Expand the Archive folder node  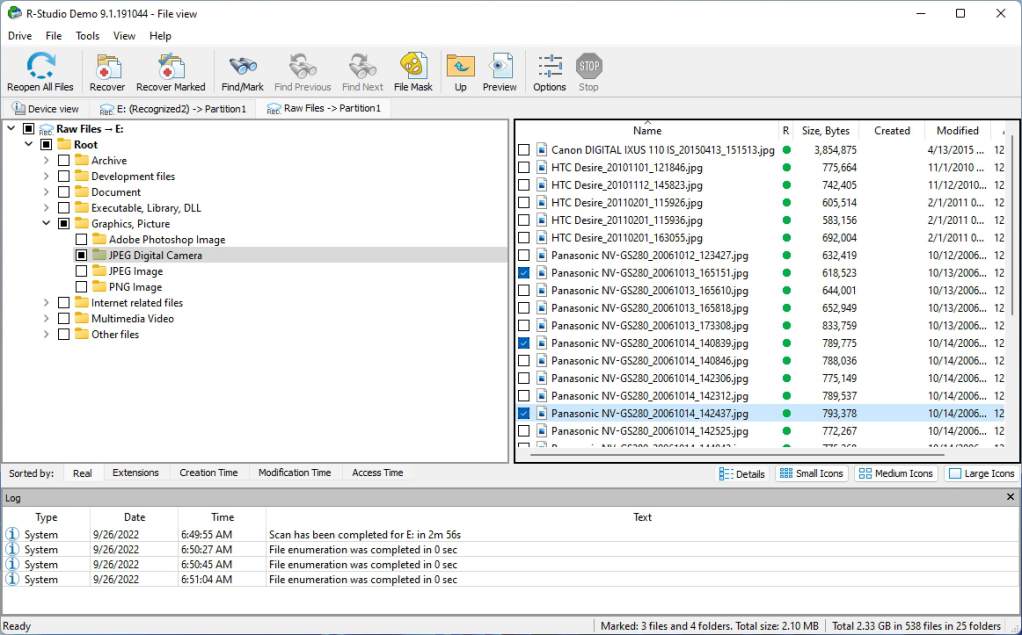point(46,160)
